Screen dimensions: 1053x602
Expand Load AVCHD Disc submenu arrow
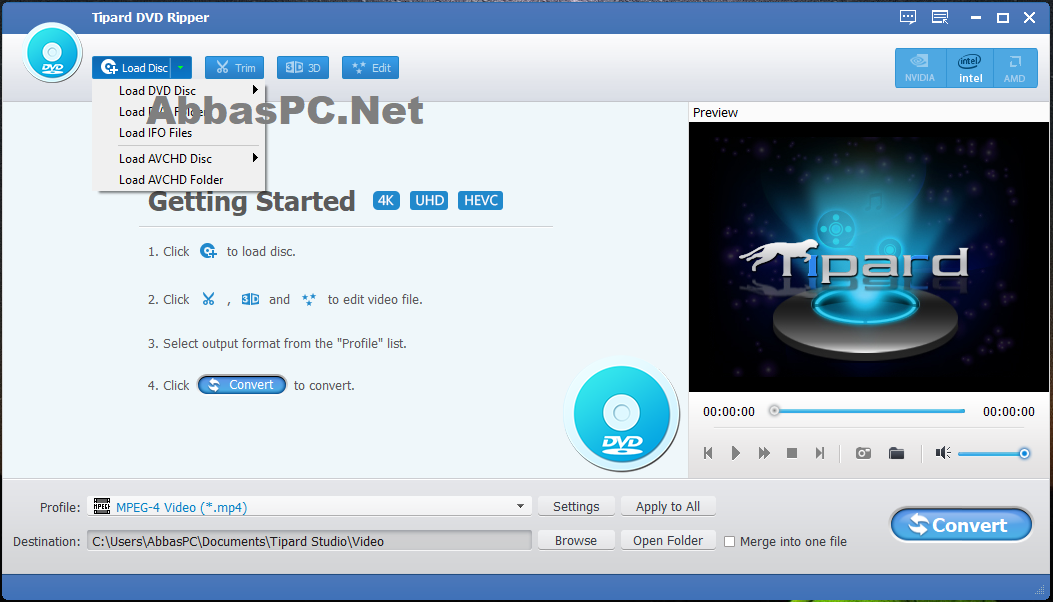pyautogui.click(x=255, y=158)
